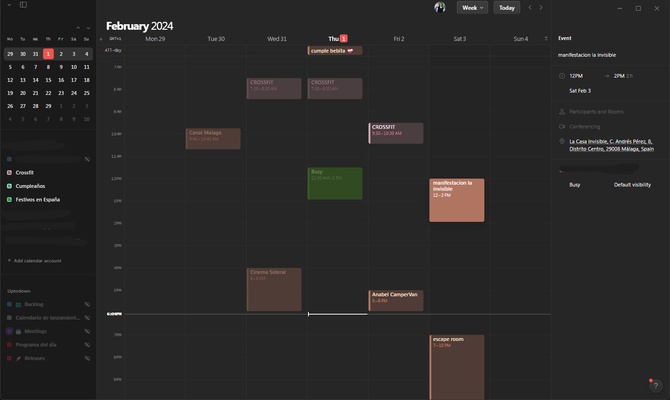
Task: Open the profile avatar menu
Action: (440, 7)
